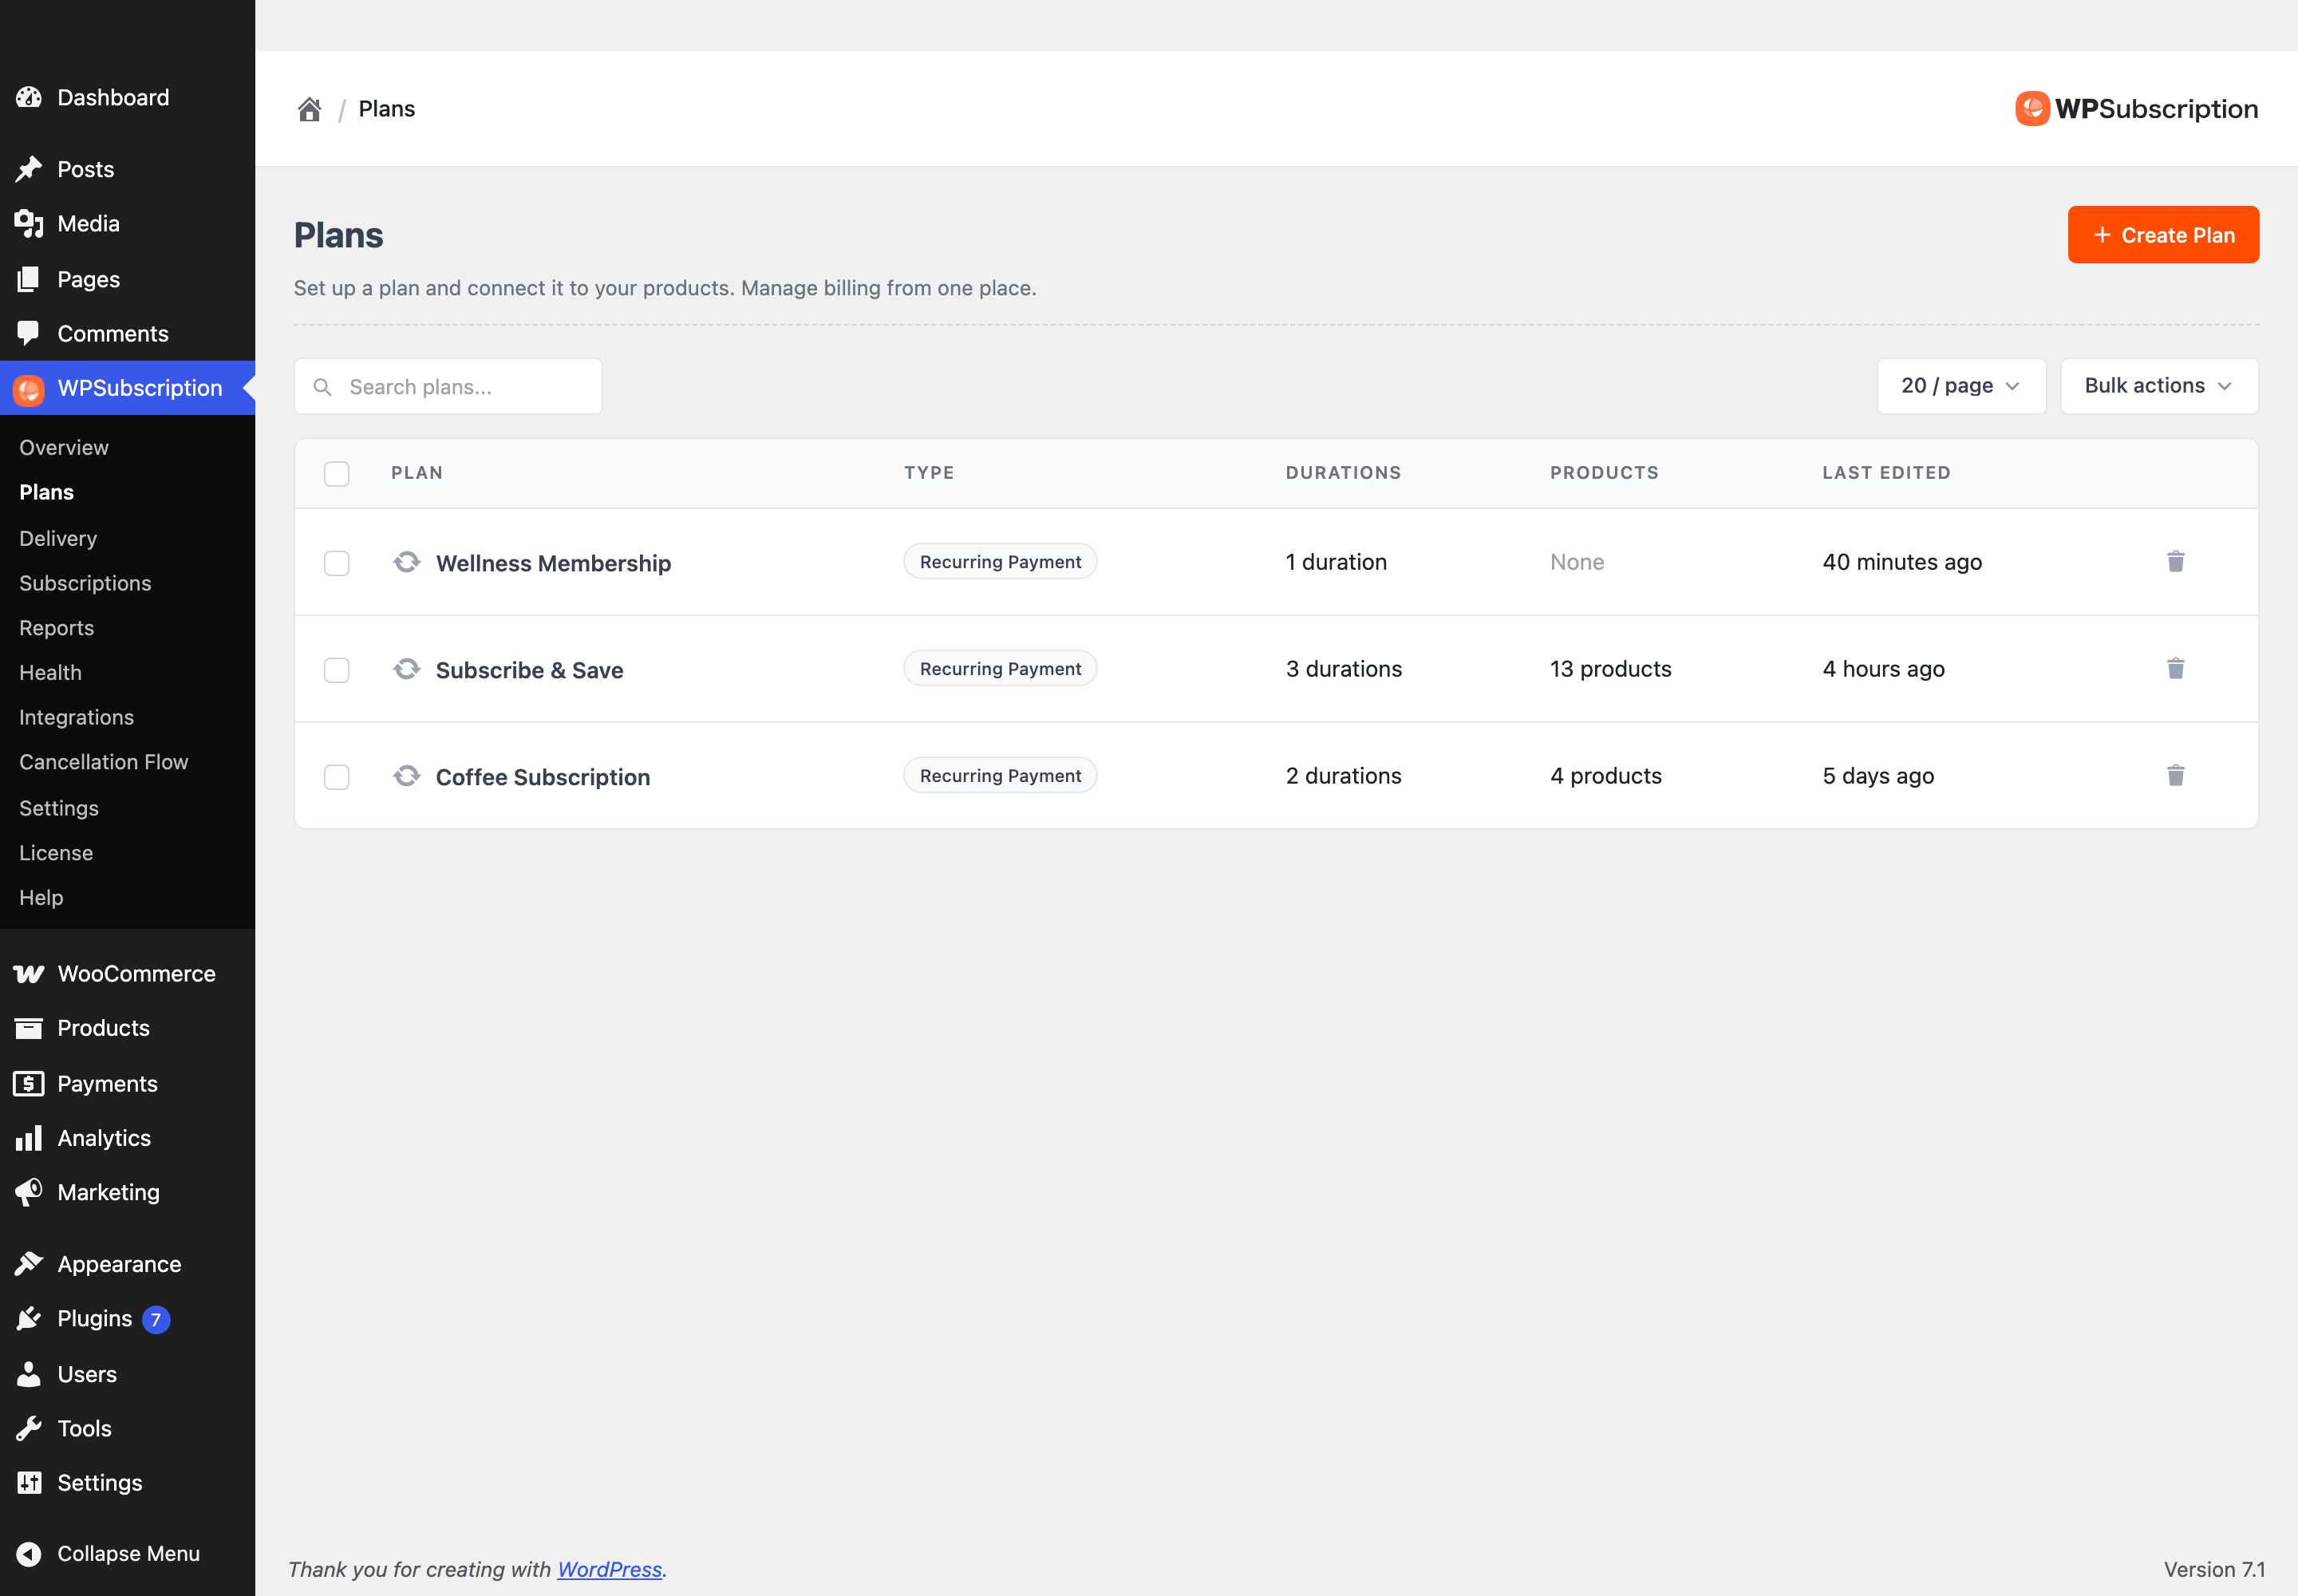Go to Delivery submenu item
The height and width of the screenshot is (1596, 2298).
click(x=58, y=538)
